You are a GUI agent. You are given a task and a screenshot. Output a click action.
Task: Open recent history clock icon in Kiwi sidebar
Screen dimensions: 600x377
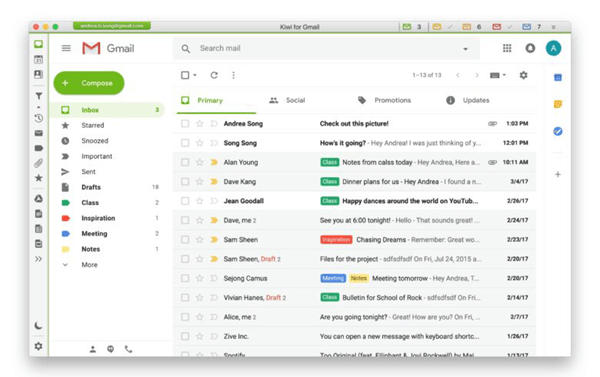pos(39,118)
